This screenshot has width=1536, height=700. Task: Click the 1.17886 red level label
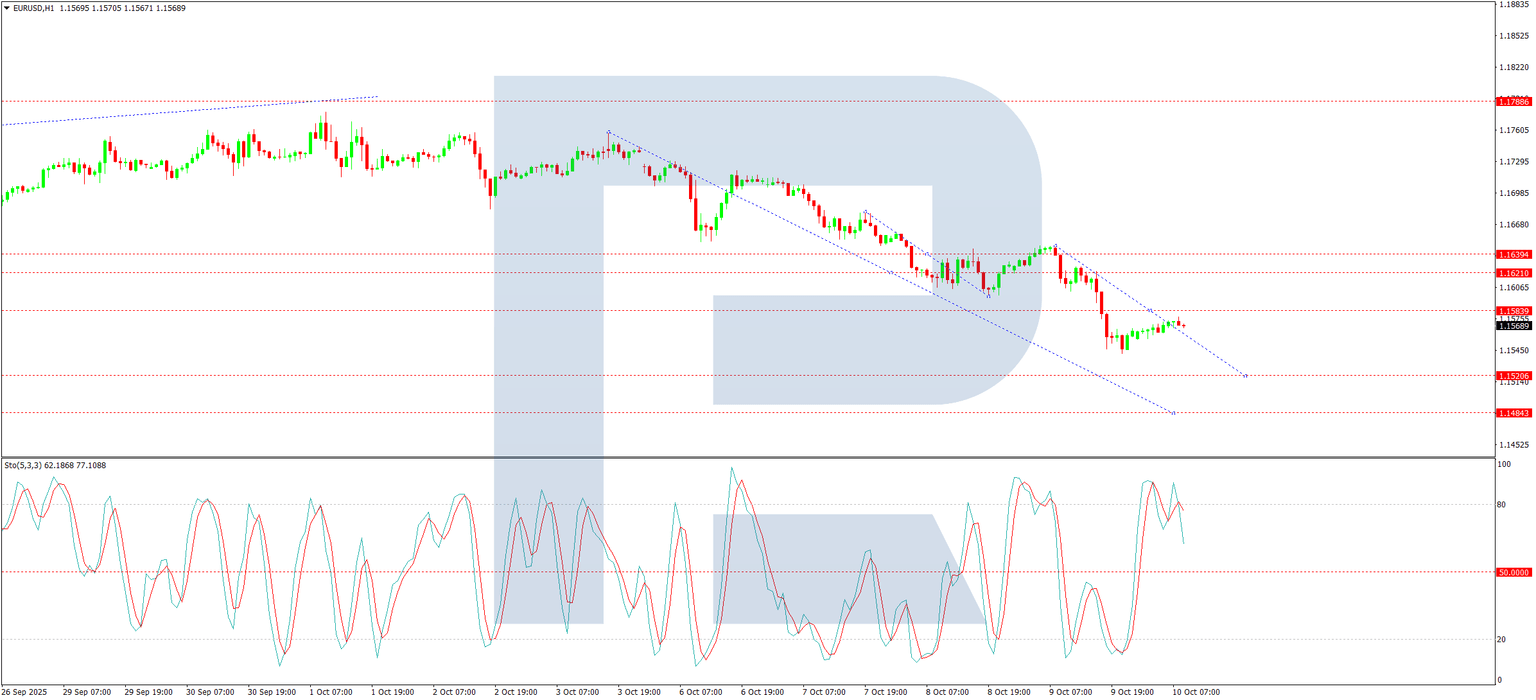click(1514, 102)
